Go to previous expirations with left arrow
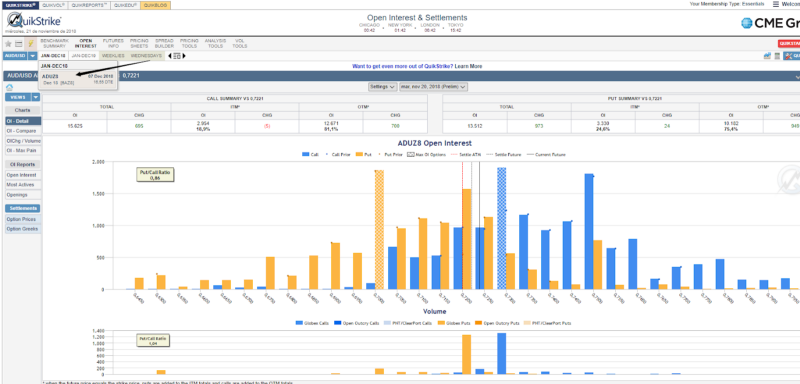 169,56
